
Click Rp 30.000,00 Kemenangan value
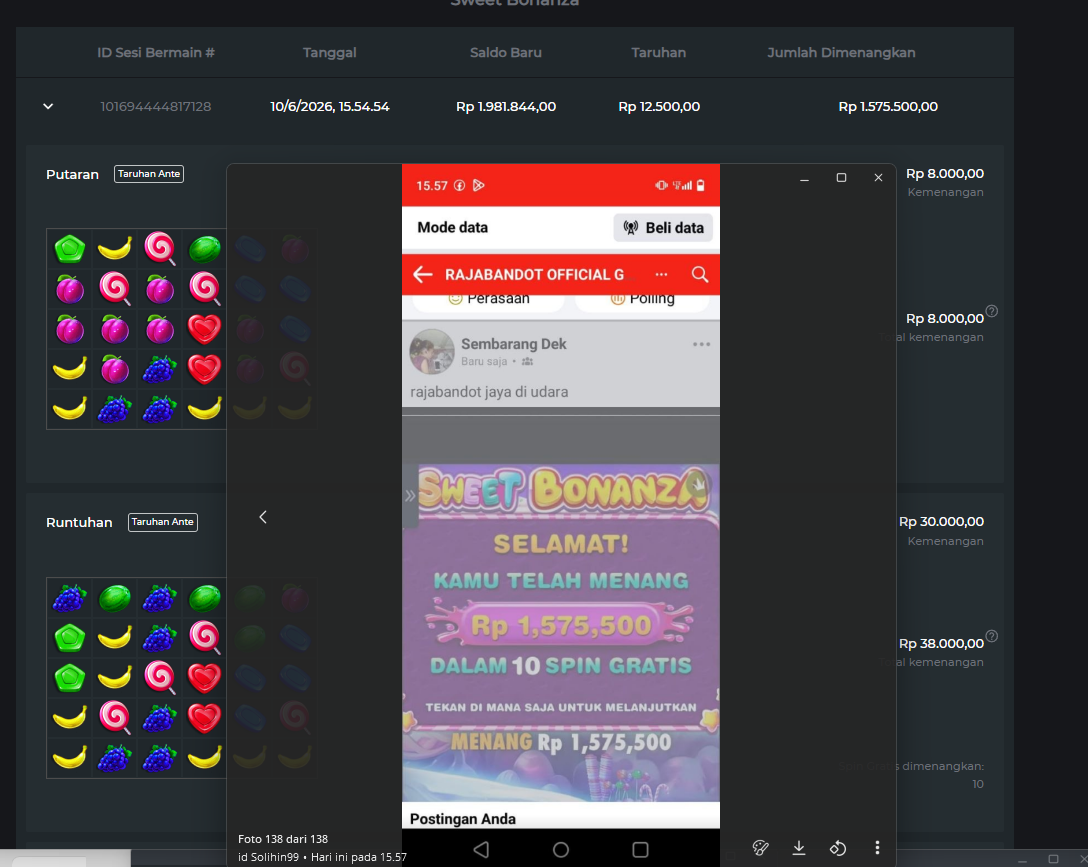pos(941,522)
